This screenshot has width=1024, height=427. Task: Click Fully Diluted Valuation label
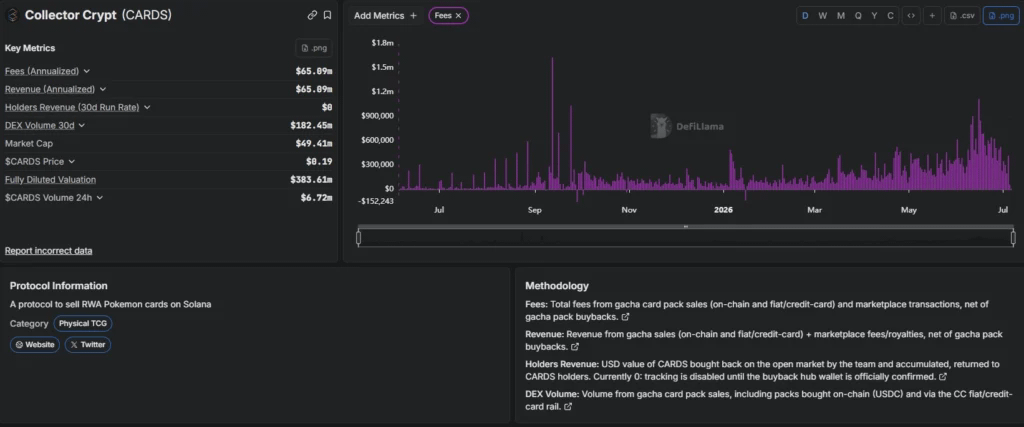coord(50,180)
